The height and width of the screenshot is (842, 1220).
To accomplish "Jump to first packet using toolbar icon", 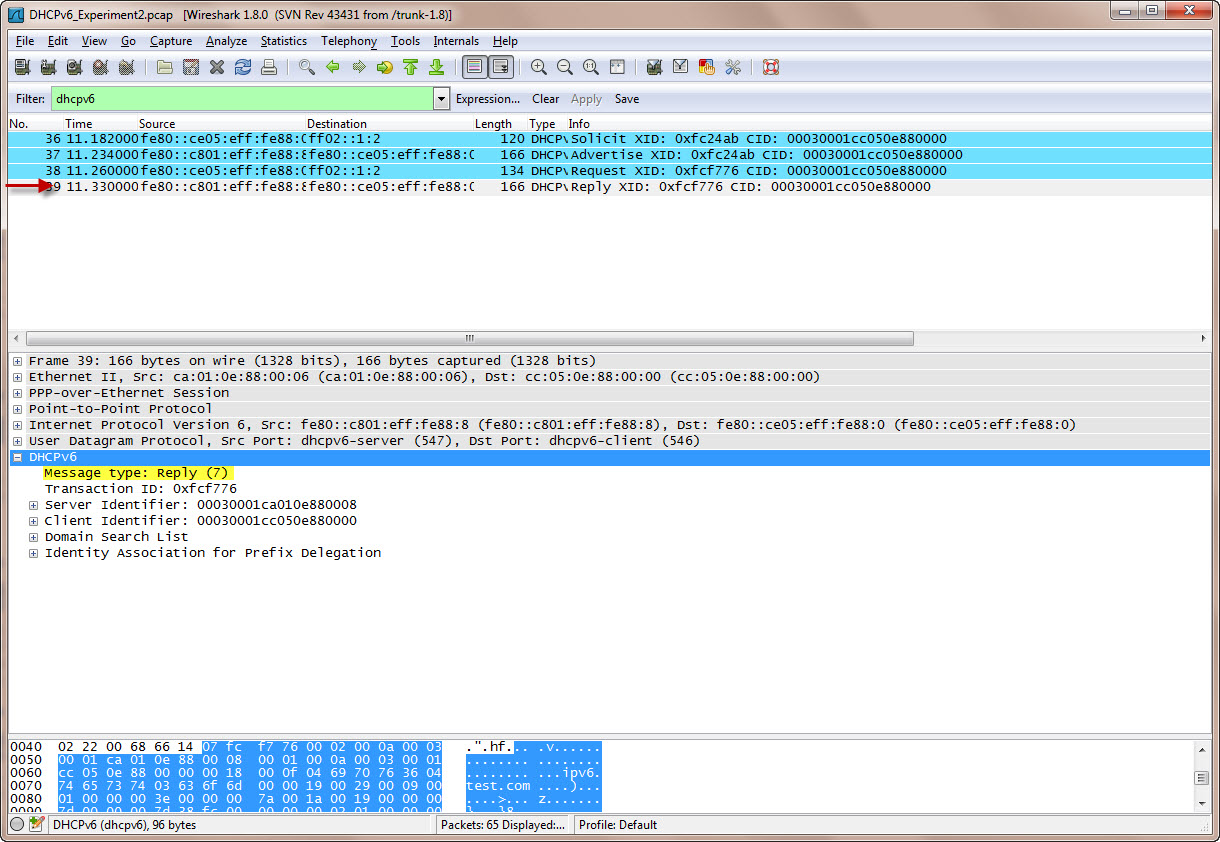I will [410, 67].
